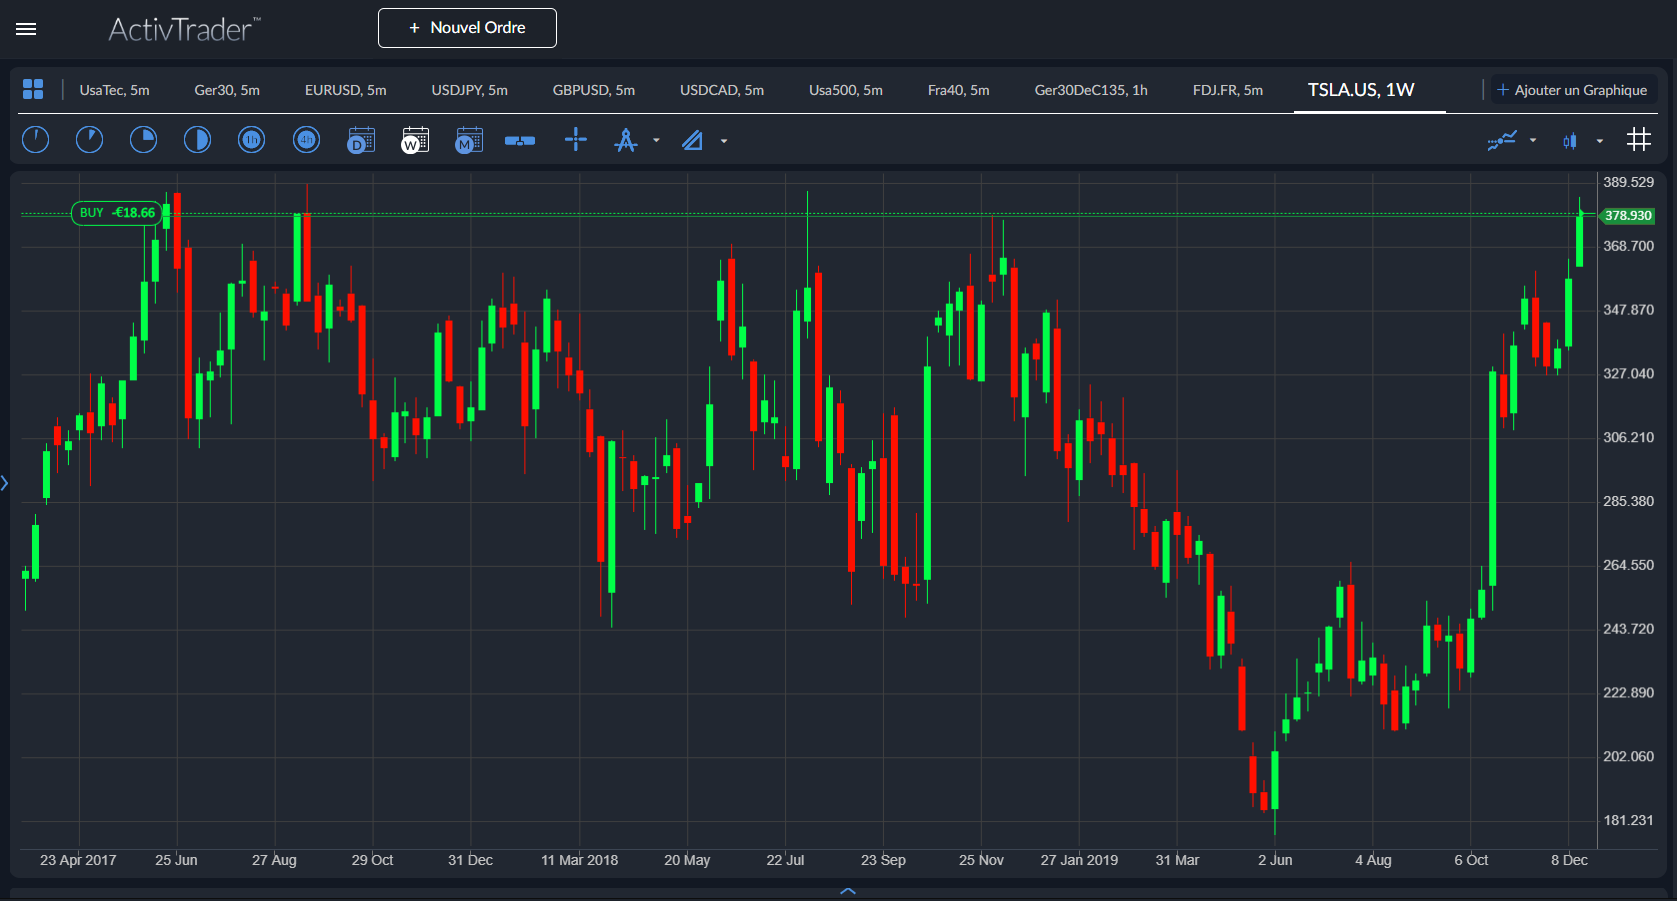1677x901 pixels.
Task: Click the Nouvel Ordre button
Action: [467, 28]
